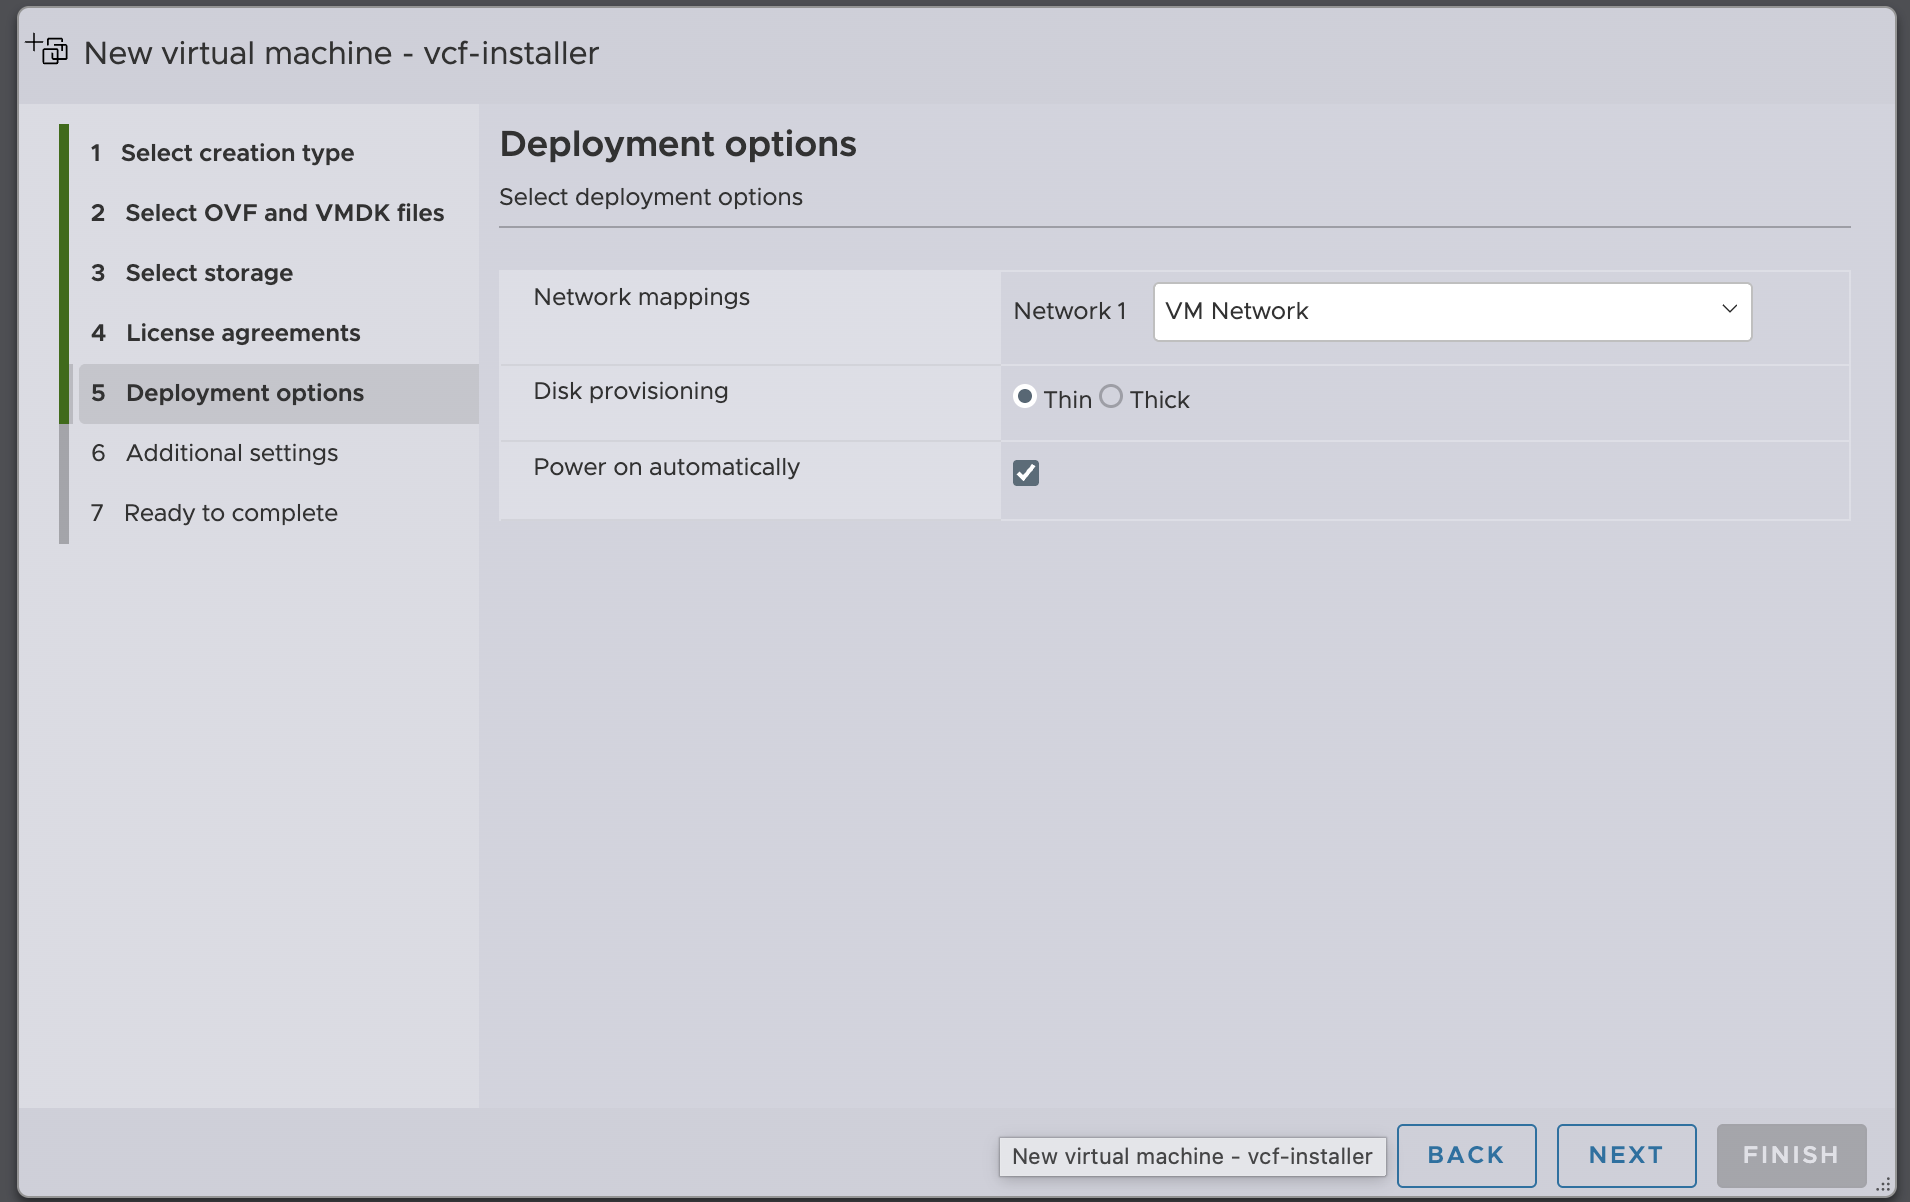Click the Disk provisioning row label

tap(630, 391)
